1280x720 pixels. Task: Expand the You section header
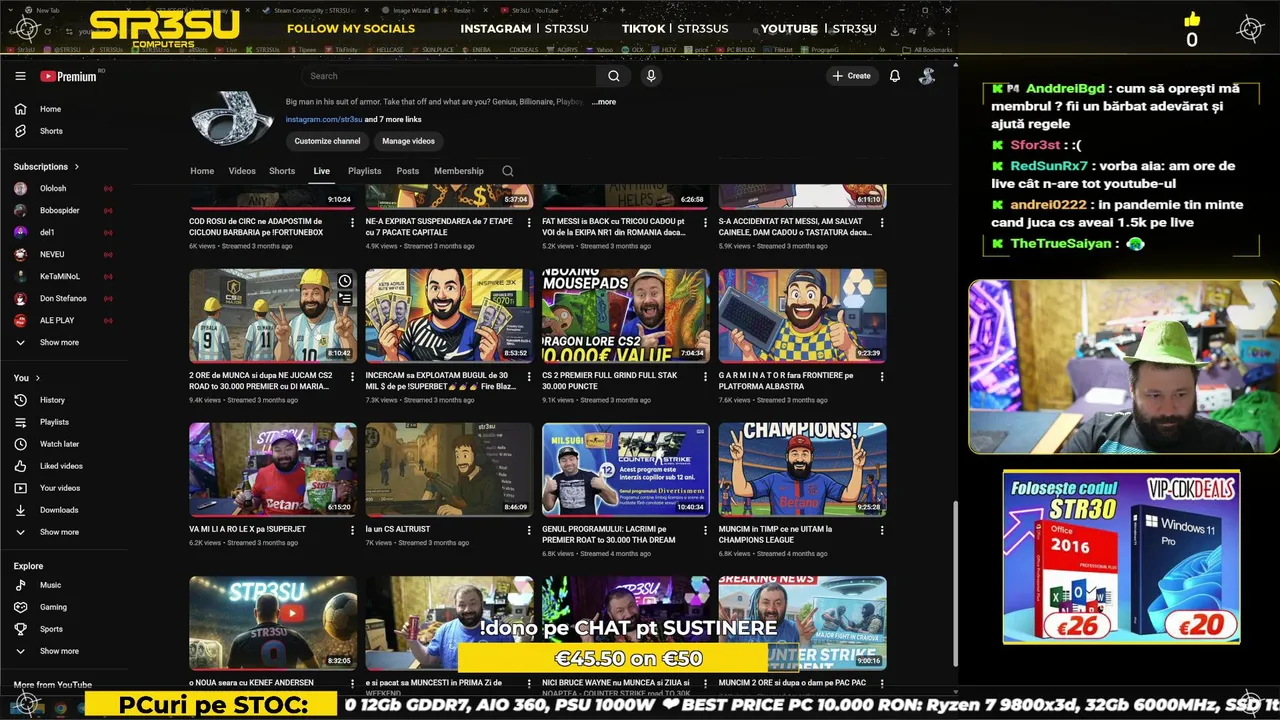coord(27,378)
